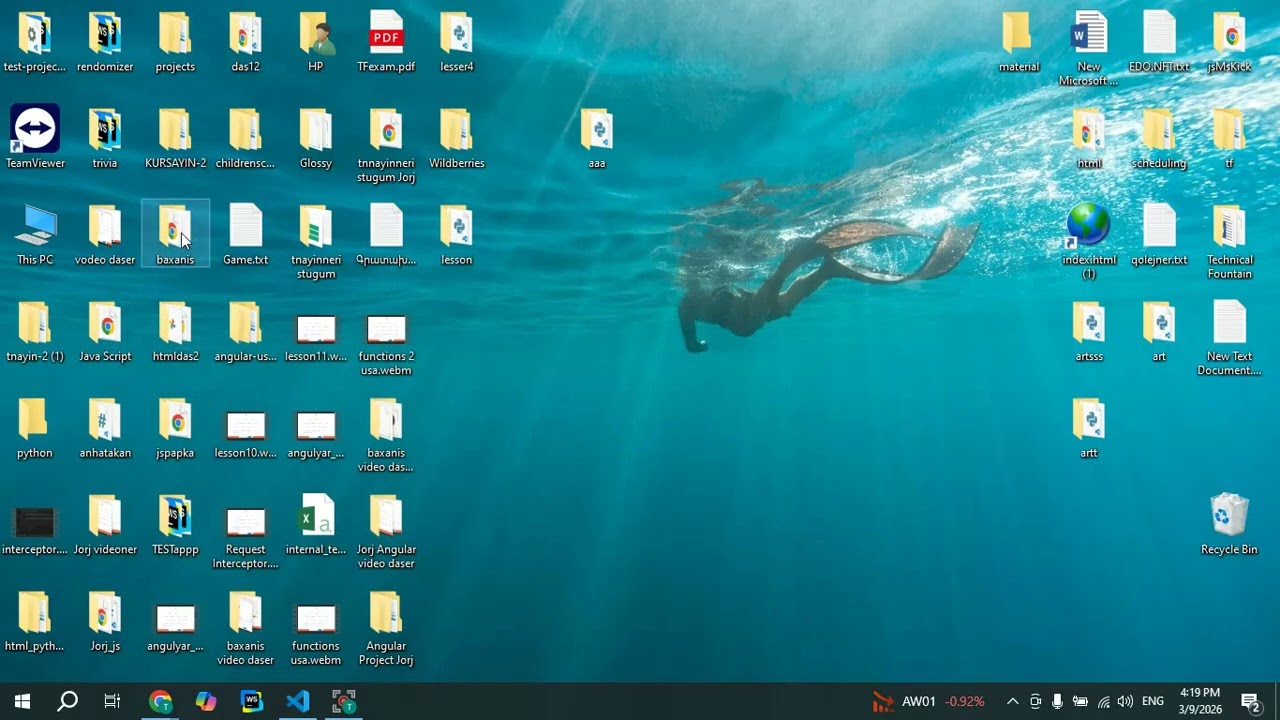1280x720 pixels.
Task: Switch ENG input language indicator
Action: [1153, 702]
